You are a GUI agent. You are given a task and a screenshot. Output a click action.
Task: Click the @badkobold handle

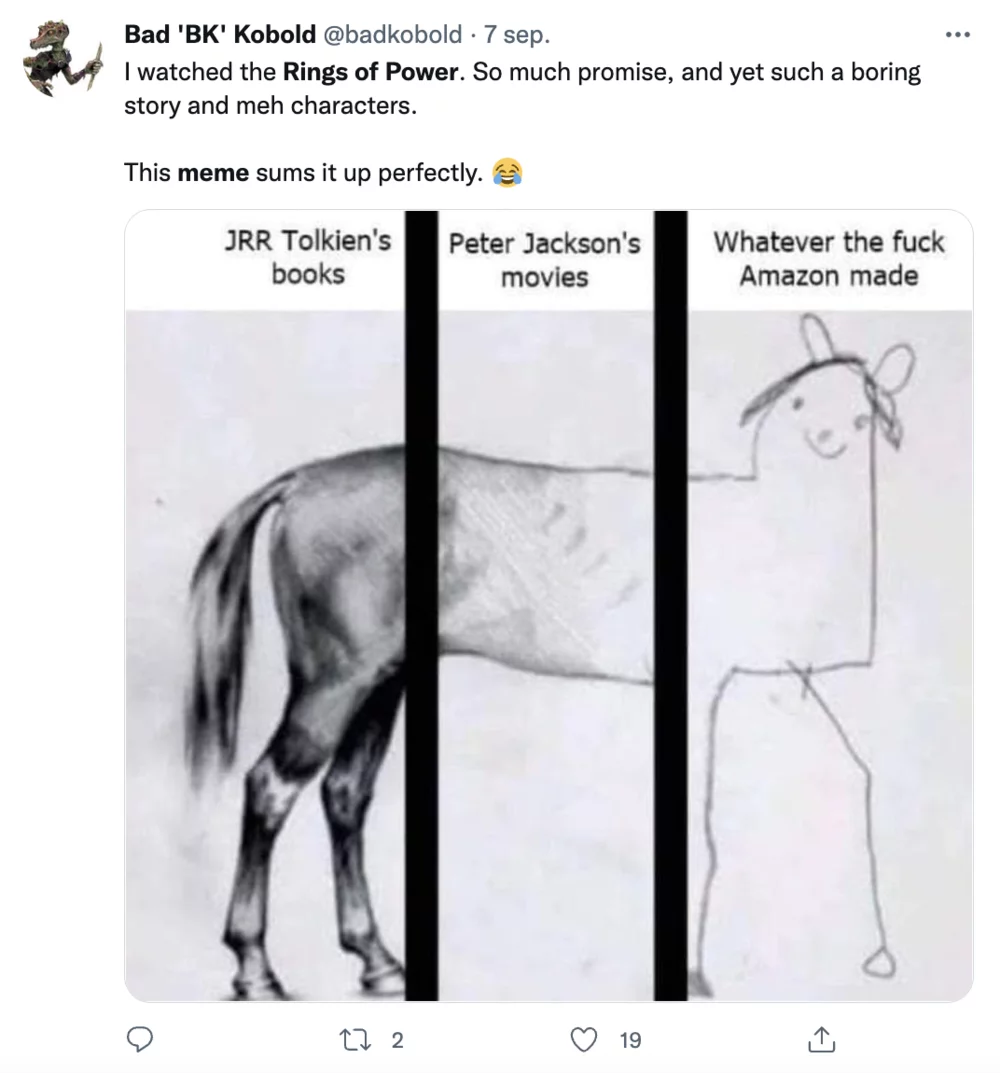pyautogui.click(x=392, y=35)
